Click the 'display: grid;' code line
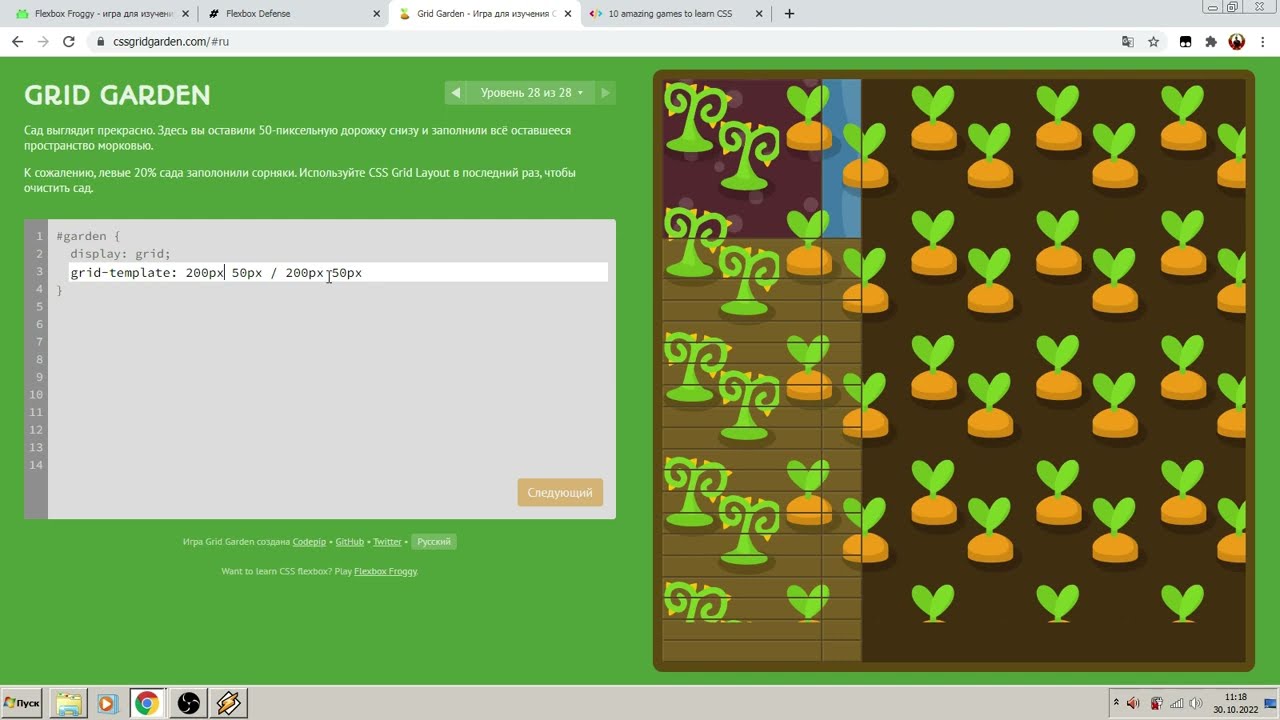The width and height of the screenshot is (1280, 720). [120, 254]
